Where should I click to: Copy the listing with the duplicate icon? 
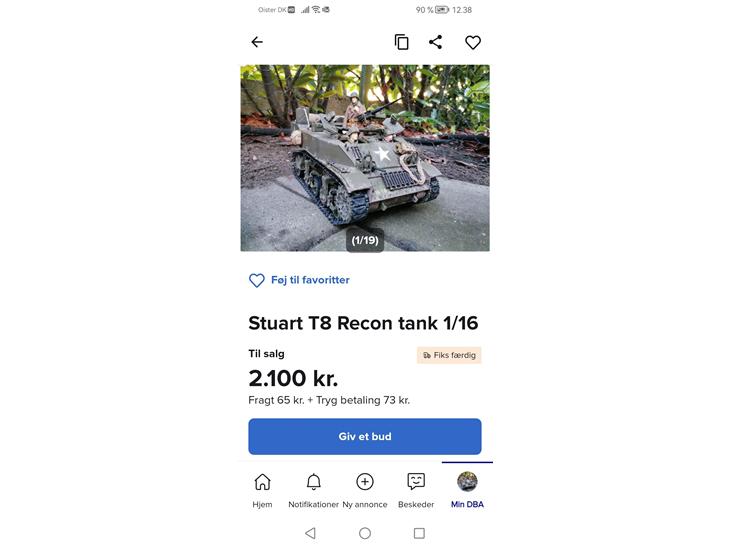401,42
